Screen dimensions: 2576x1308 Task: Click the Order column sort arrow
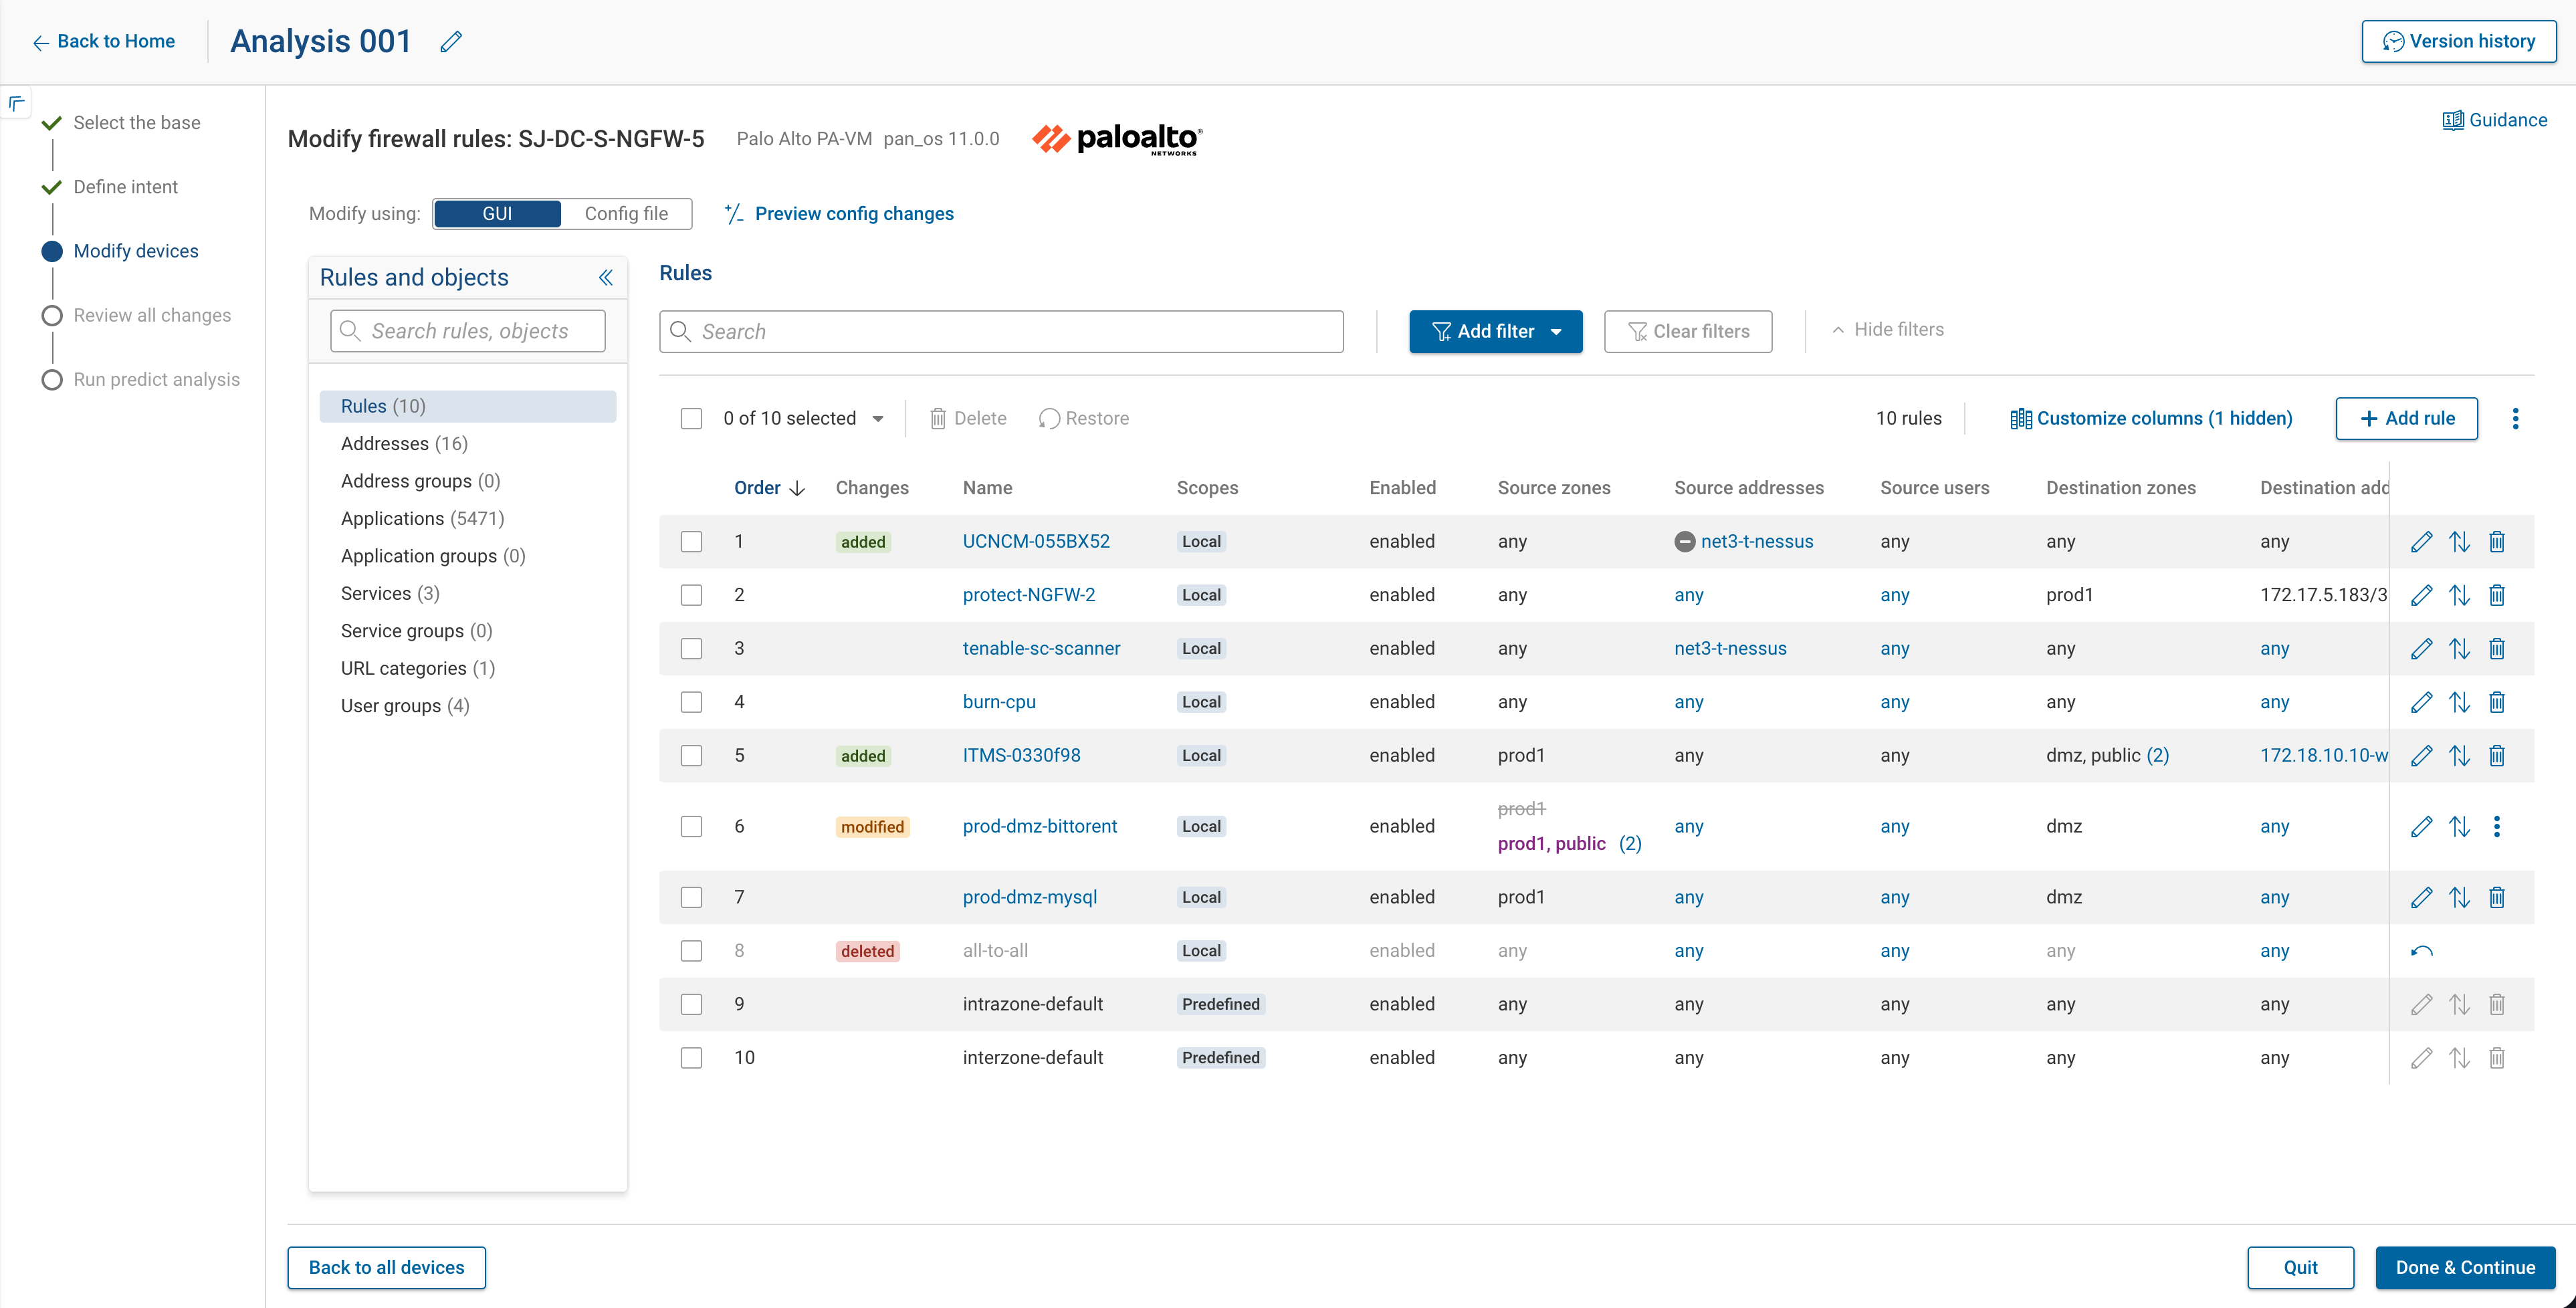pos(797,488)
